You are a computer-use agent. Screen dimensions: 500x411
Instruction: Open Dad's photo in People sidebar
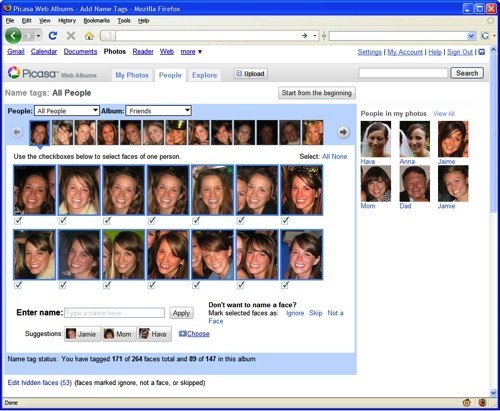tap(414, 184)
